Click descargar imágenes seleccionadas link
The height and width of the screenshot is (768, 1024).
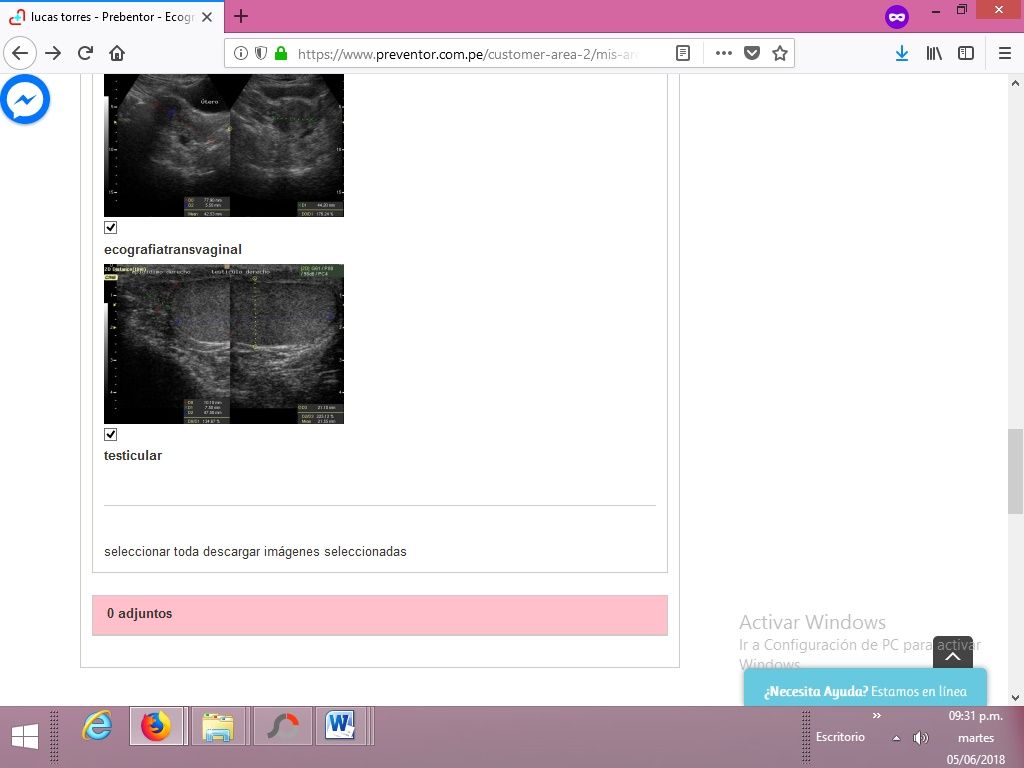tap(305, 552)
